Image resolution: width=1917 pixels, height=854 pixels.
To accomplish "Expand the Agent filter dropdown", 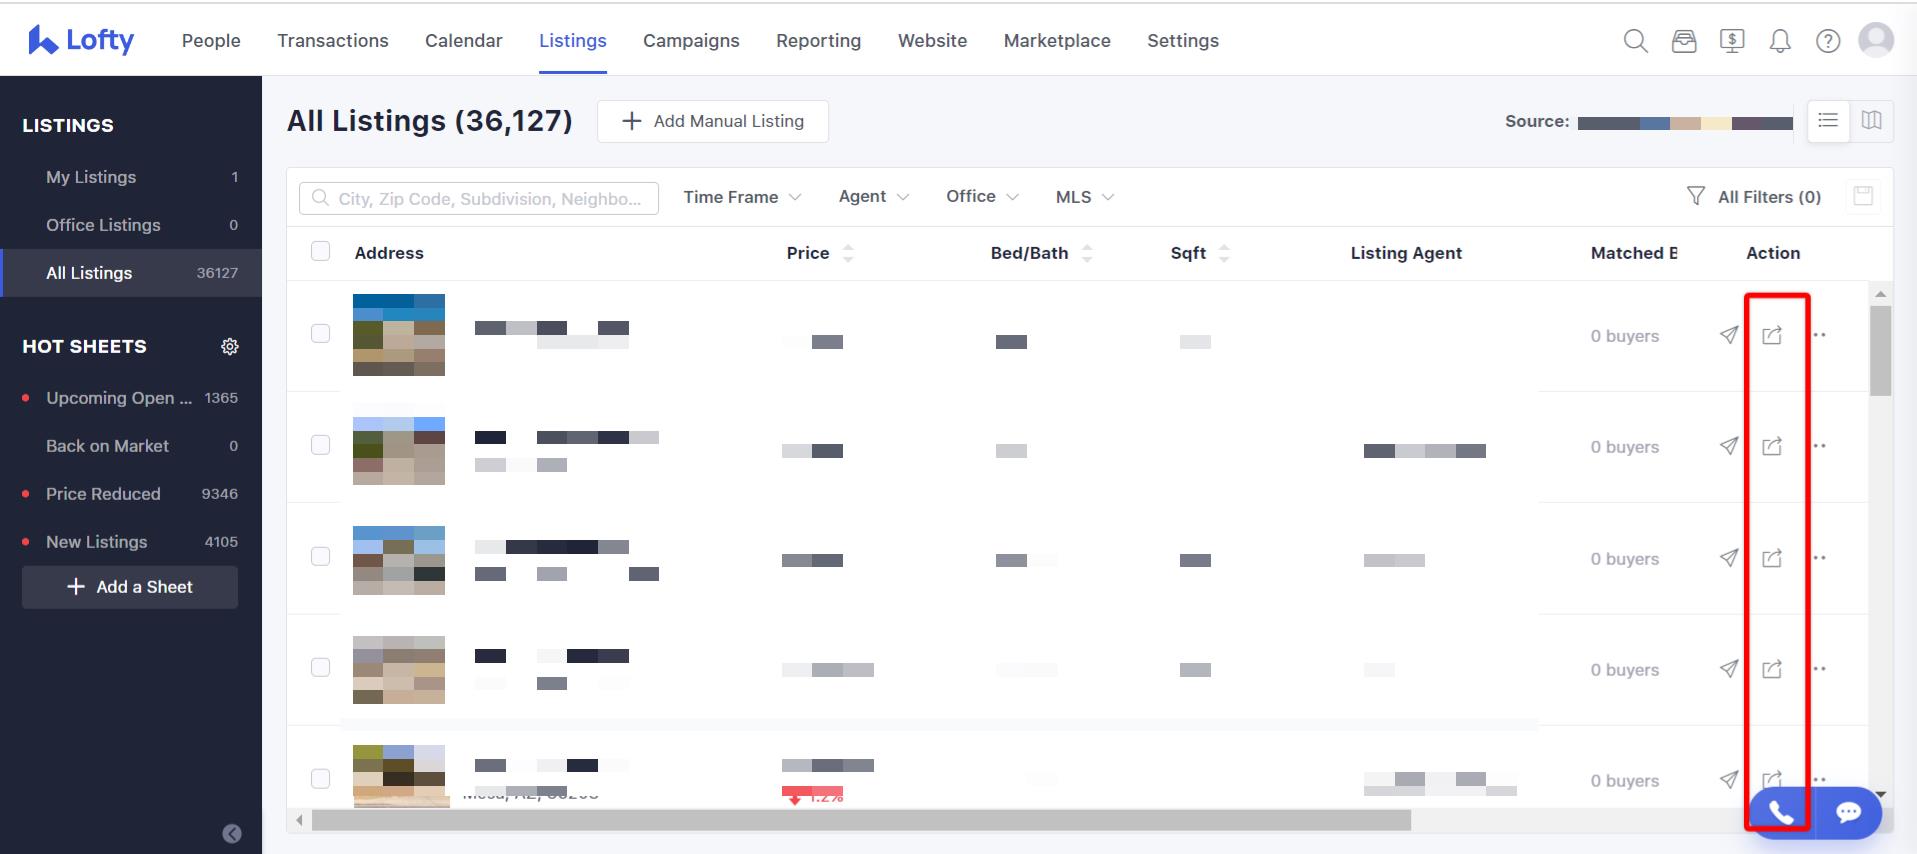I will point(873,197).
